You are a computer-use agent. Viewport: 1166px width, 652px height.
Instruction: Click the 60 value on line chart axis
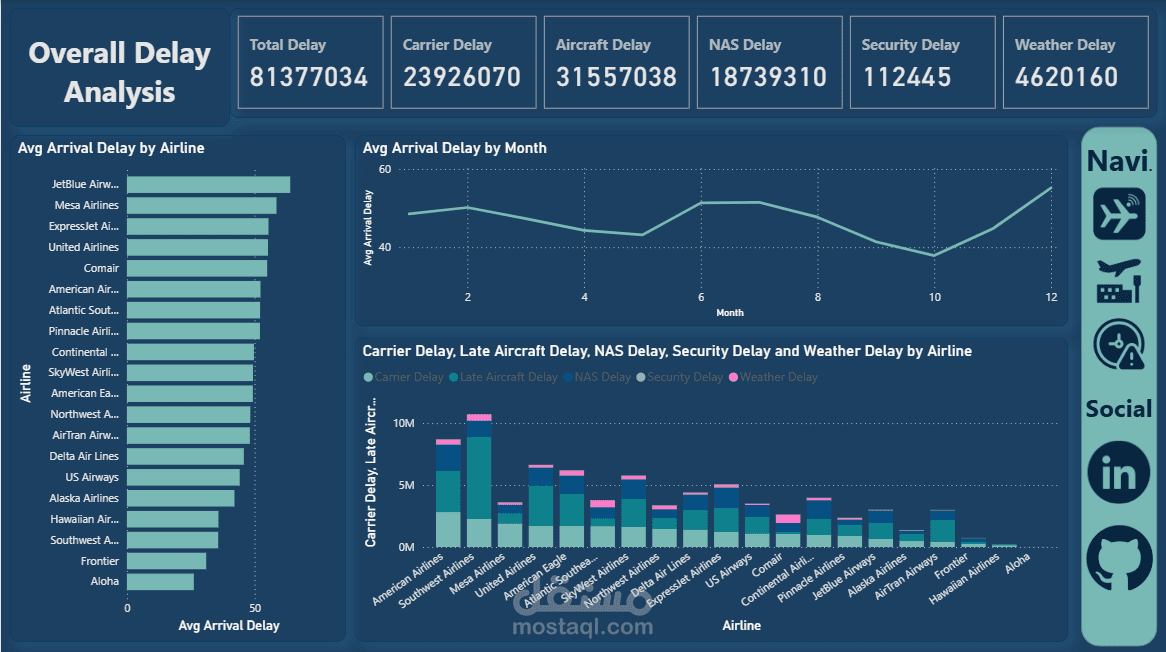(384, 170)
